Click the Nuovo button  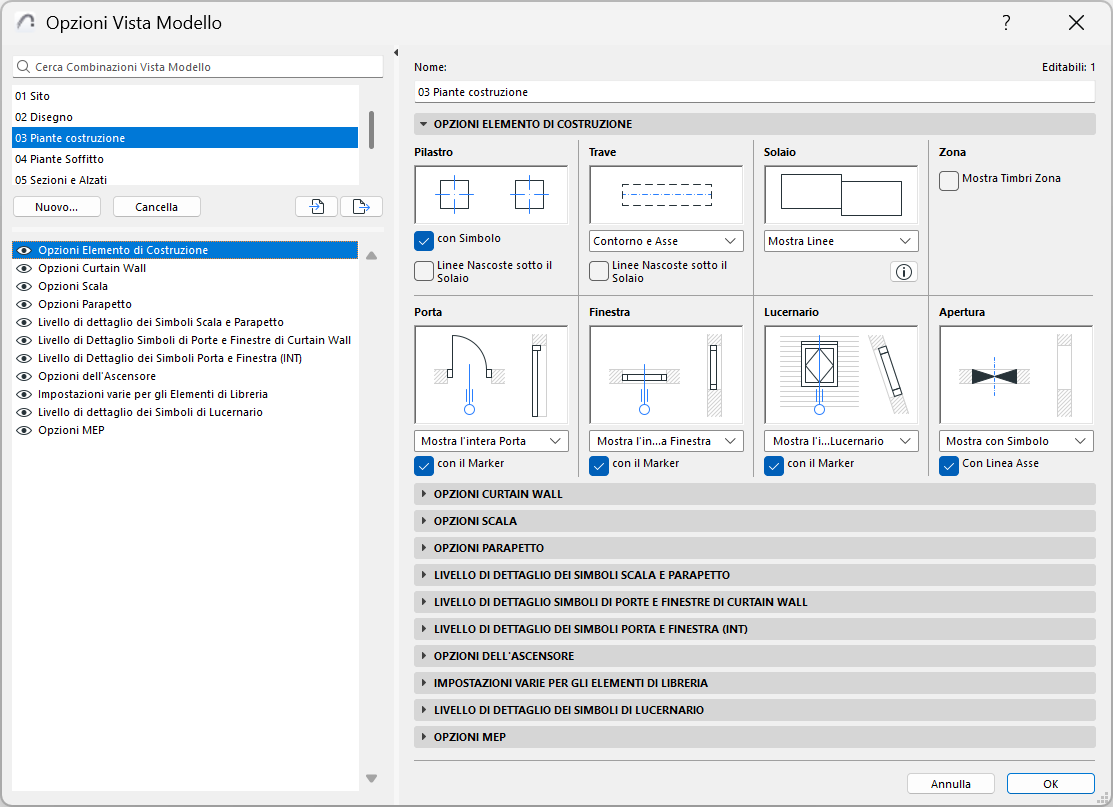56,206
